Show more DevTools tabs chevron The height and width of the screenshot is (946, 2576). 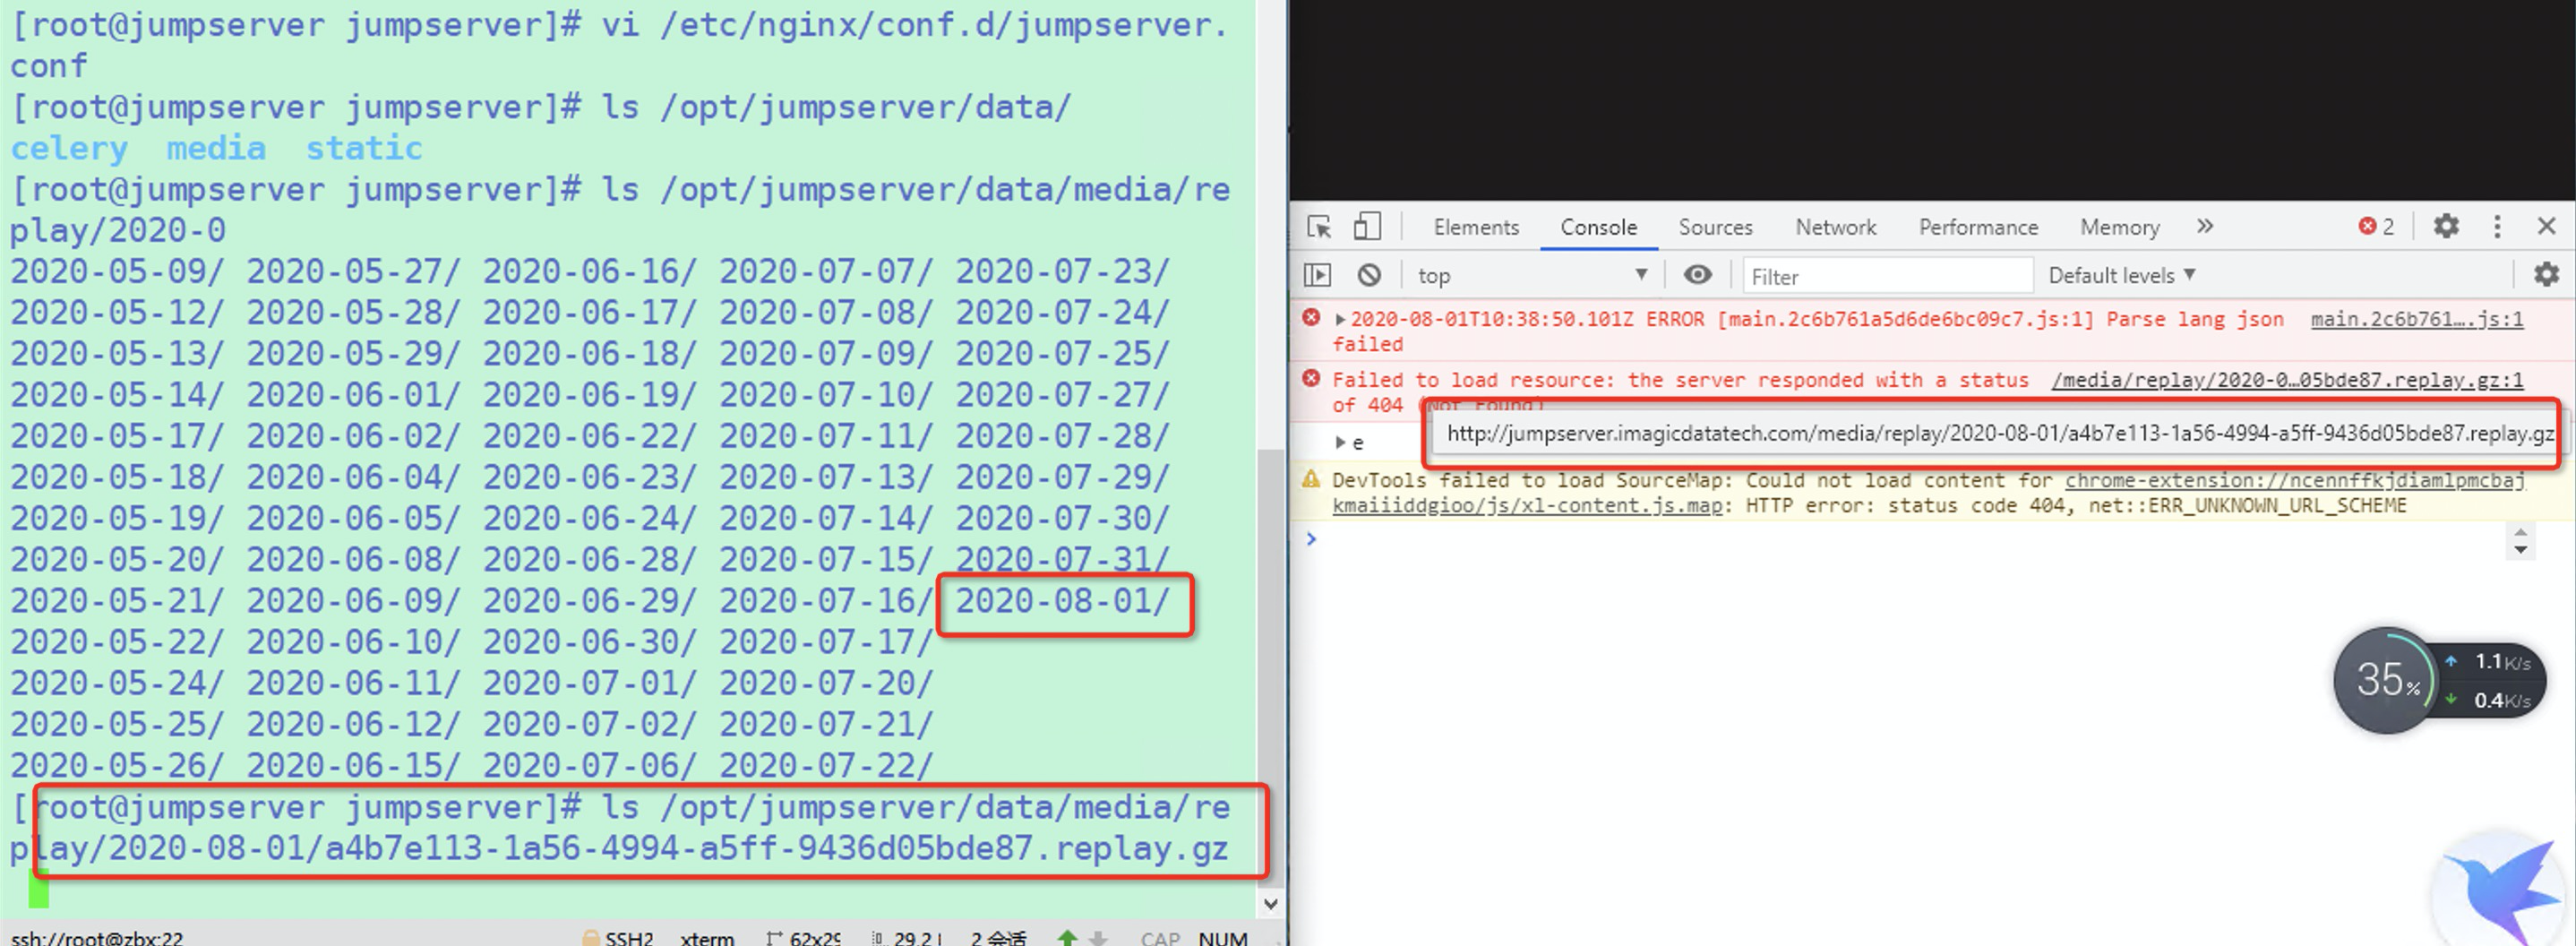coord(2205,227)
